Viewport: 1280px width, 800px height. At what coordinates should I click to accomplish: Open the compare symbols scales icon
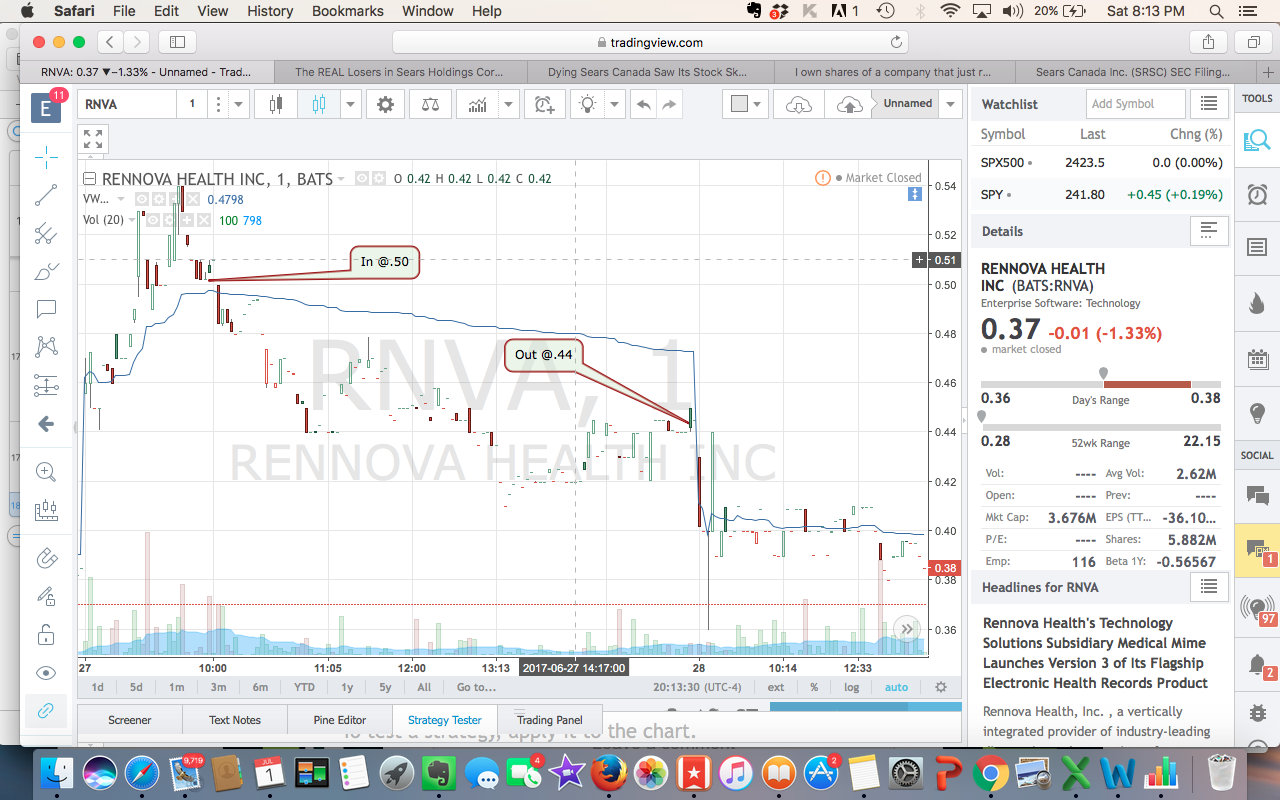pyautogui.click(x=430, y=104)
